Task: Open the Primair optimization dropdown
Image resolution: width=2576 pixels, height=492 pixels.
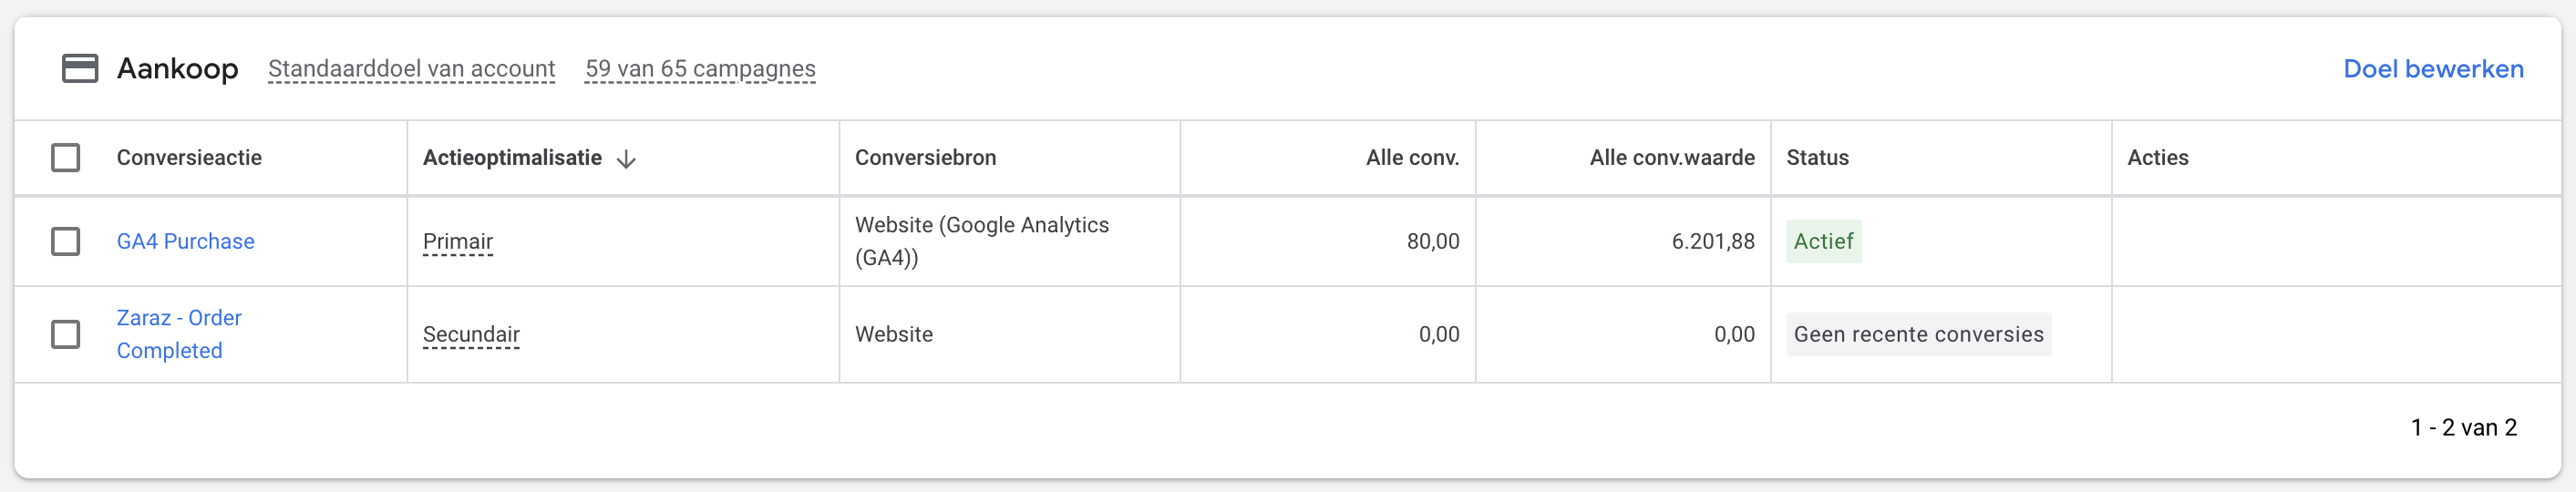Action: tap(458, 241)
